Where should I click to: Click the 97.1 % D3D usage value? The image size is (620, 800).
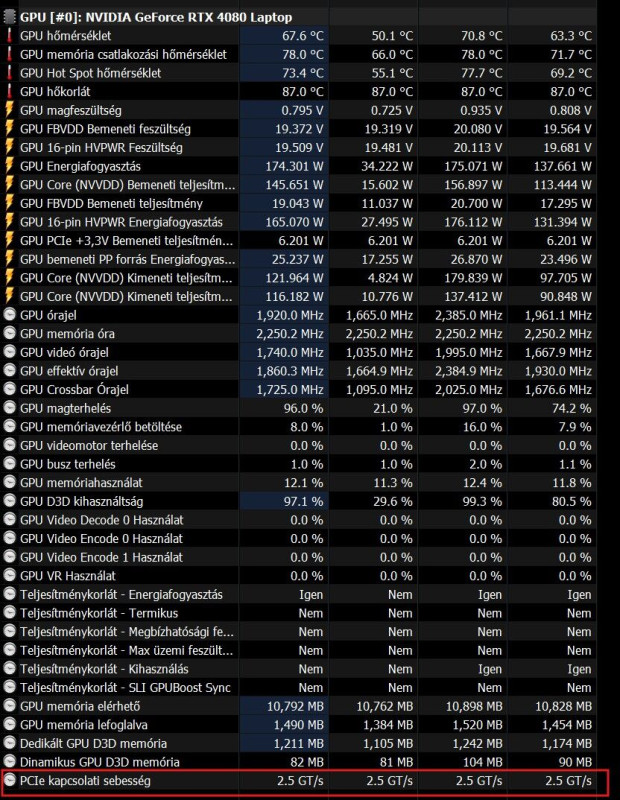pyautogui.click(x=303, y=502)
